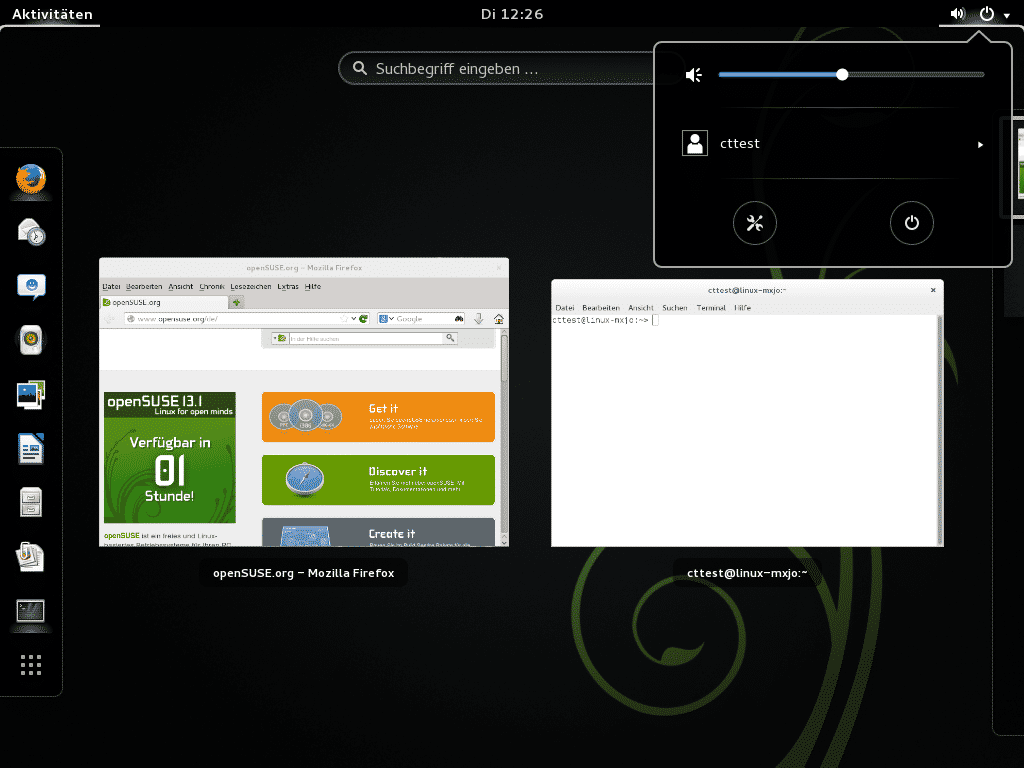The height and width of the screenshot is (768, 1024).
Task: Click the volume icon in top bar
Action: (957, 14)
